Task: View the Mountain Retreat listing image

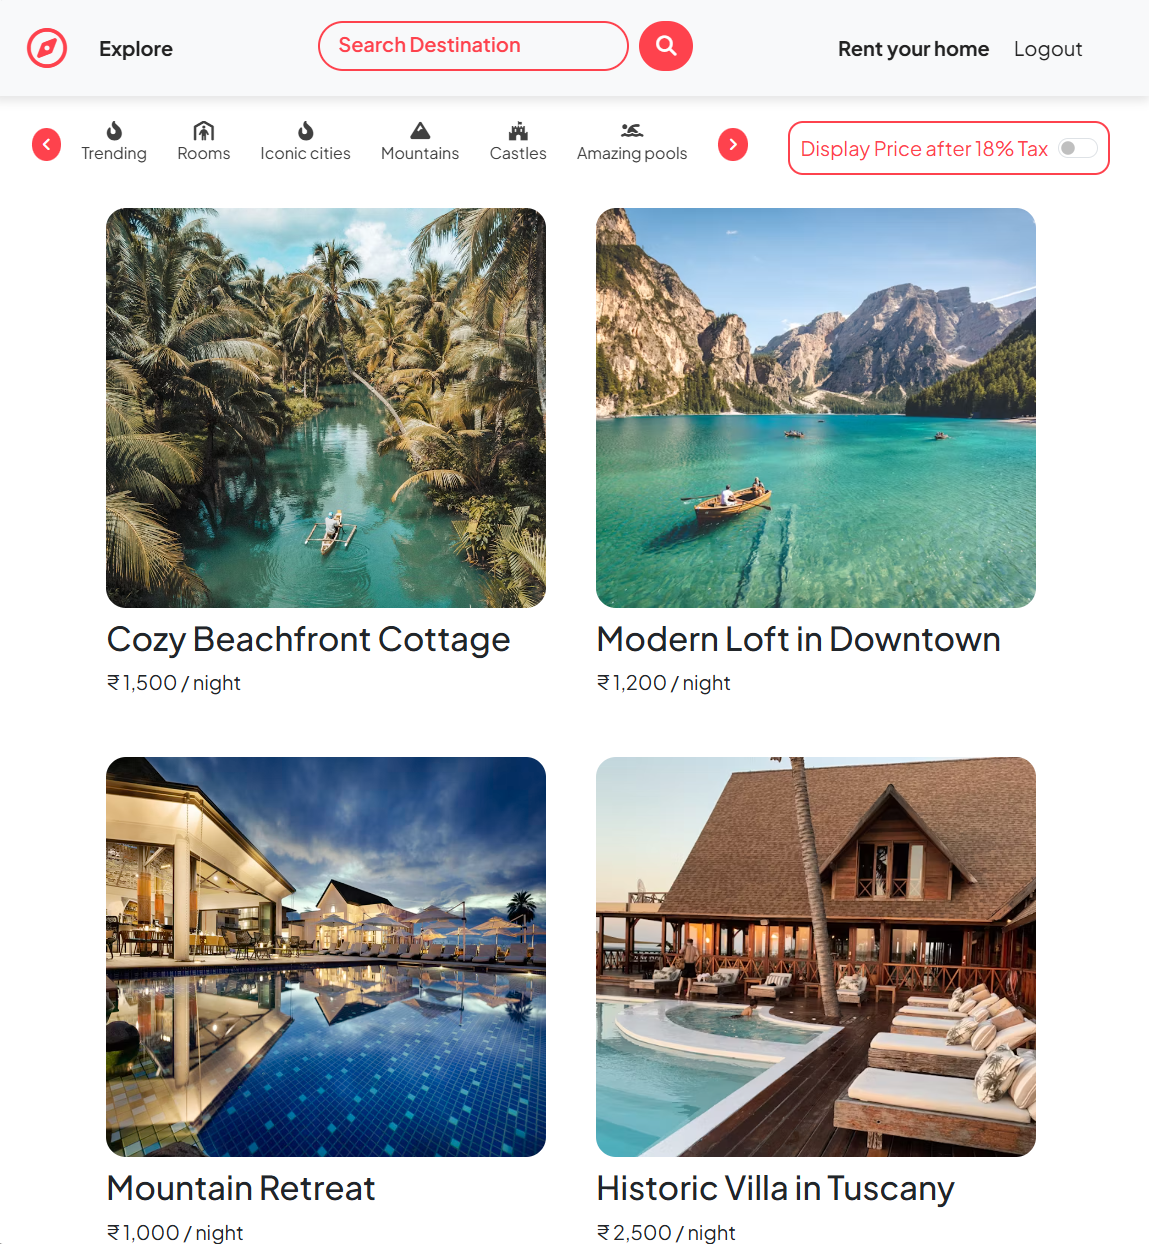Action: tap(326, 957)
